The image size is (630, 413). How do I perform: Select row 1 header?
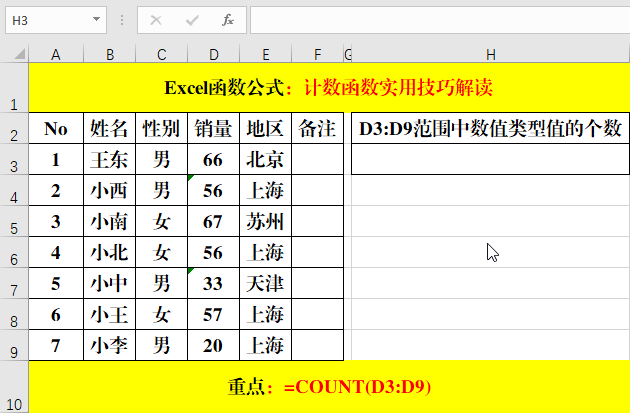[14, 88]
